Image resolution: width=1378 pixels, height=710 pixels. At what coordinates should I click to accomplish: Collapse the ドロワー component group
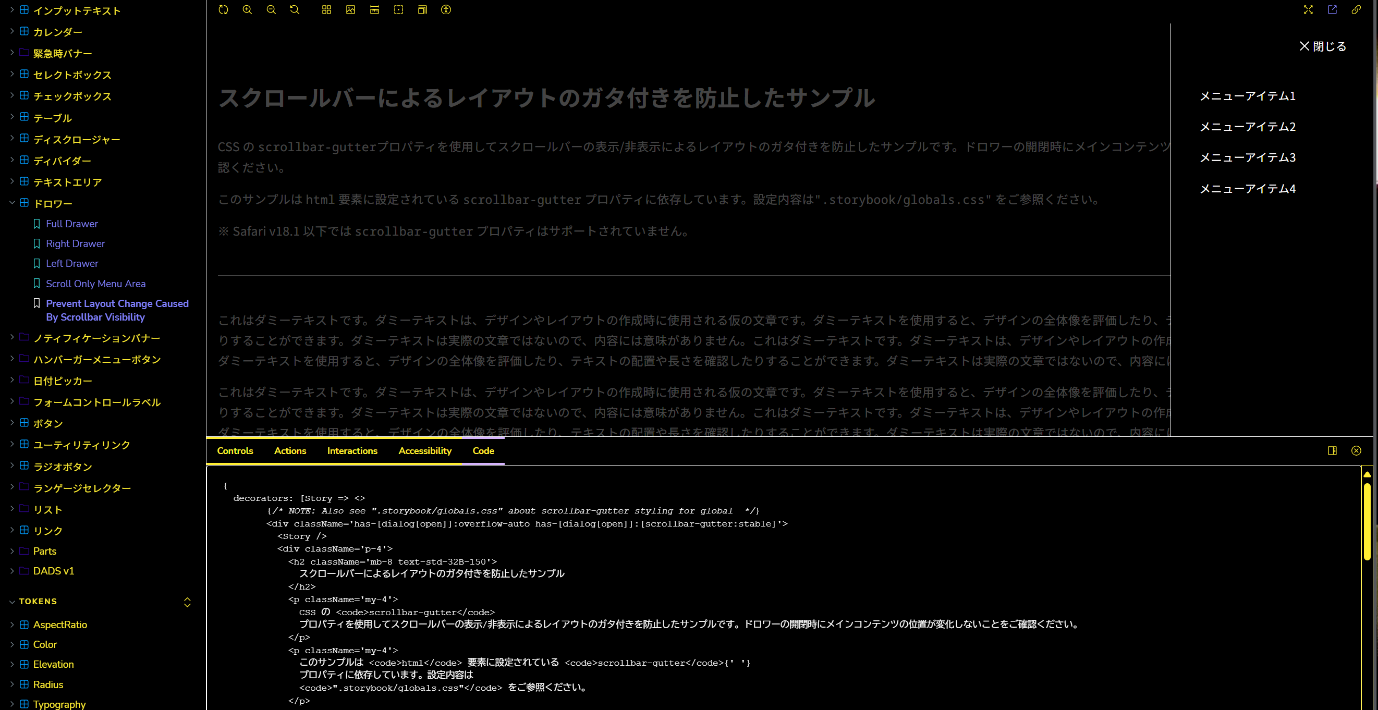[x=12, y=203]
